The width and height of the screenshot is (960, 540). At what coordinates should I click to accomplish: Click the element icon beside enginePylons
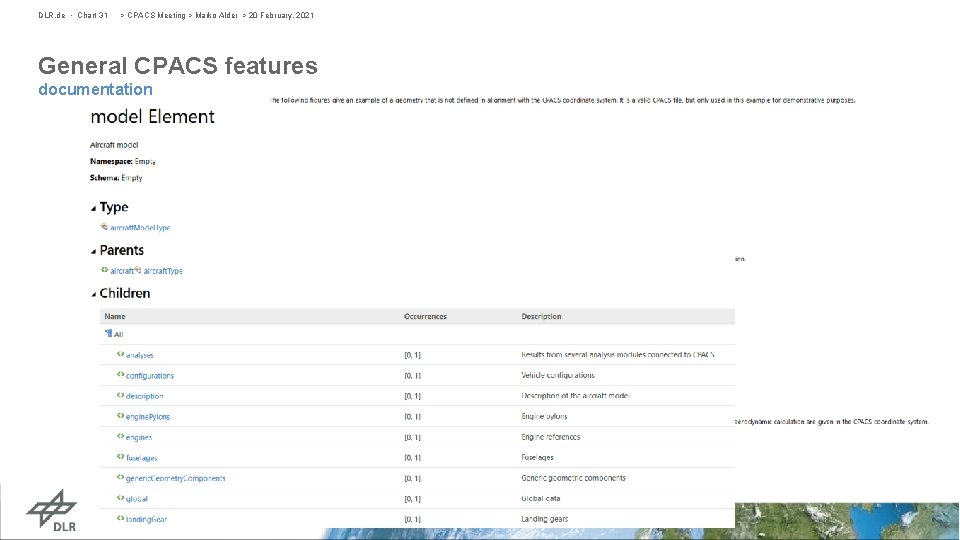pos(121,416)
